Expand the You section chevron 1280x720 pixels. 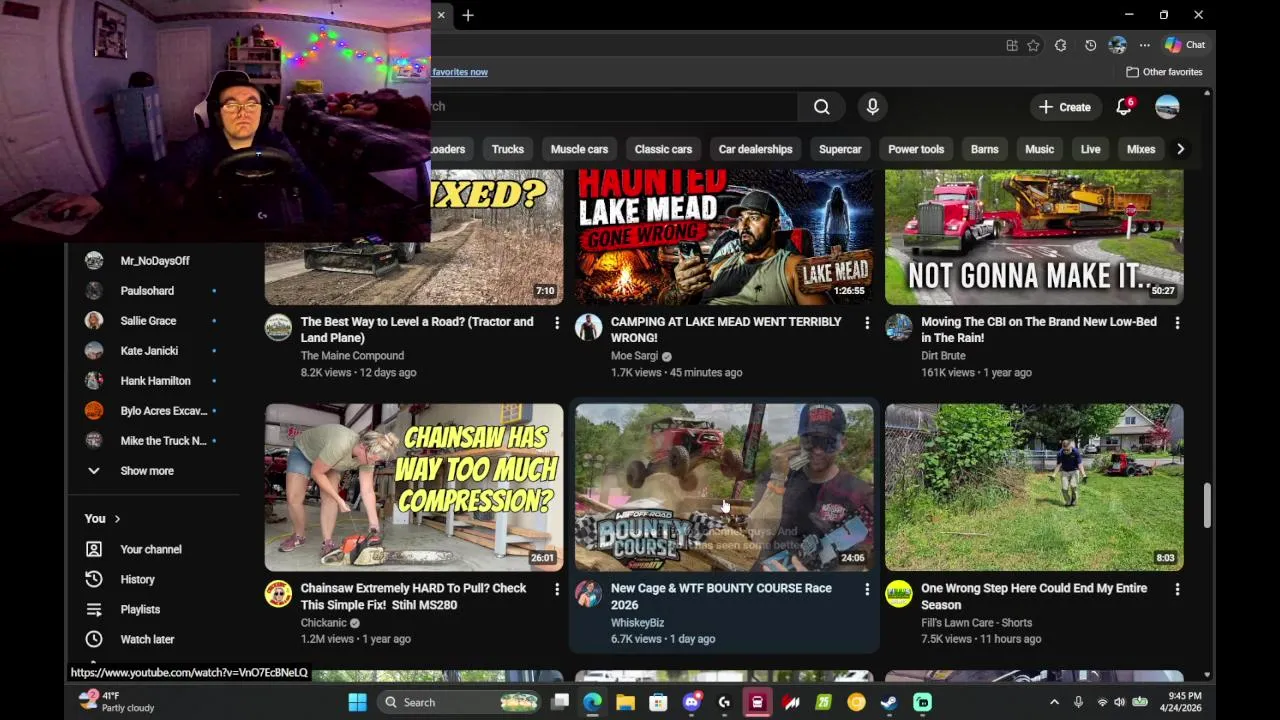(x=117, y=519)
